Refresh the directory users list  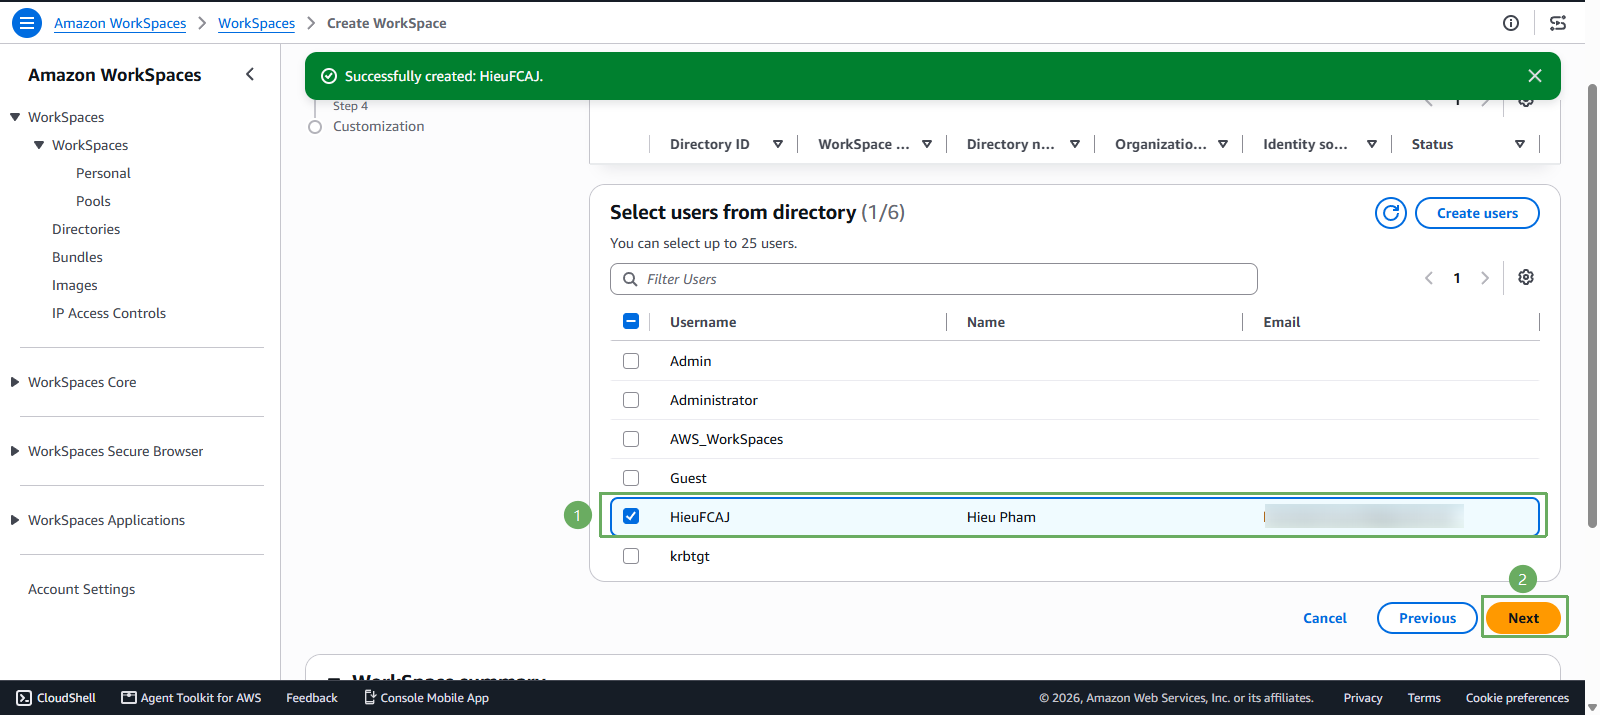(x=1391, y=213)
